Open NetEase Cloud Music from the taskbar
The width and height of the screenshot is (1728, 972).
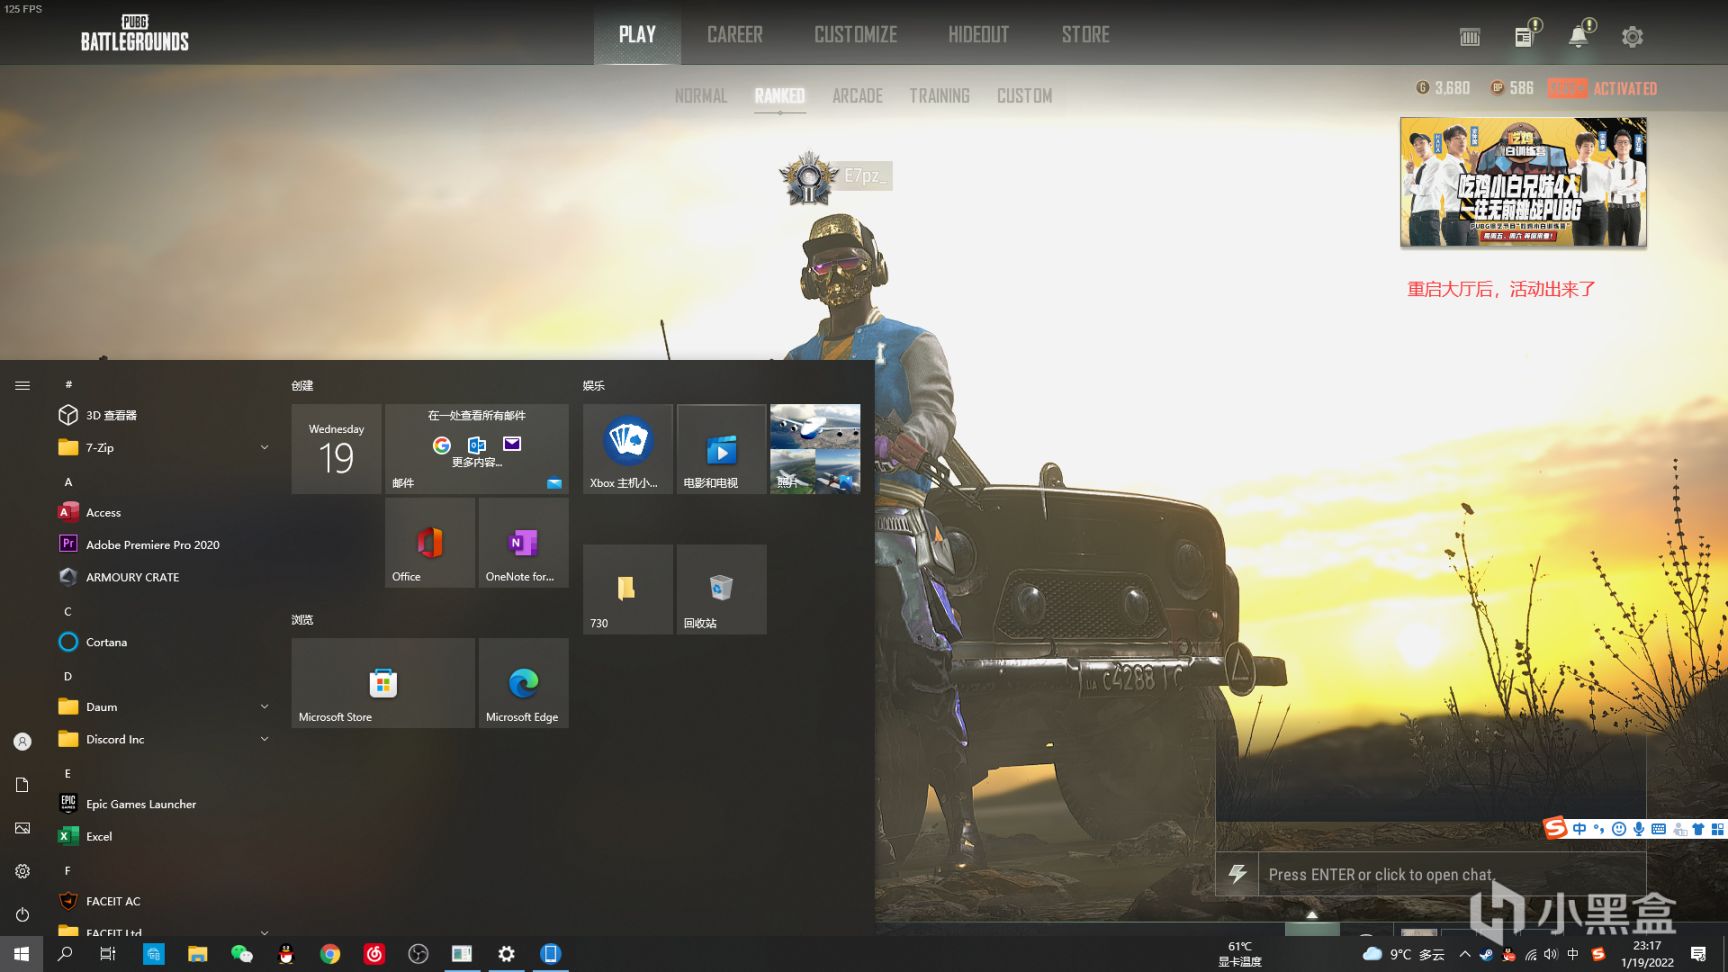tap(374, 954)
